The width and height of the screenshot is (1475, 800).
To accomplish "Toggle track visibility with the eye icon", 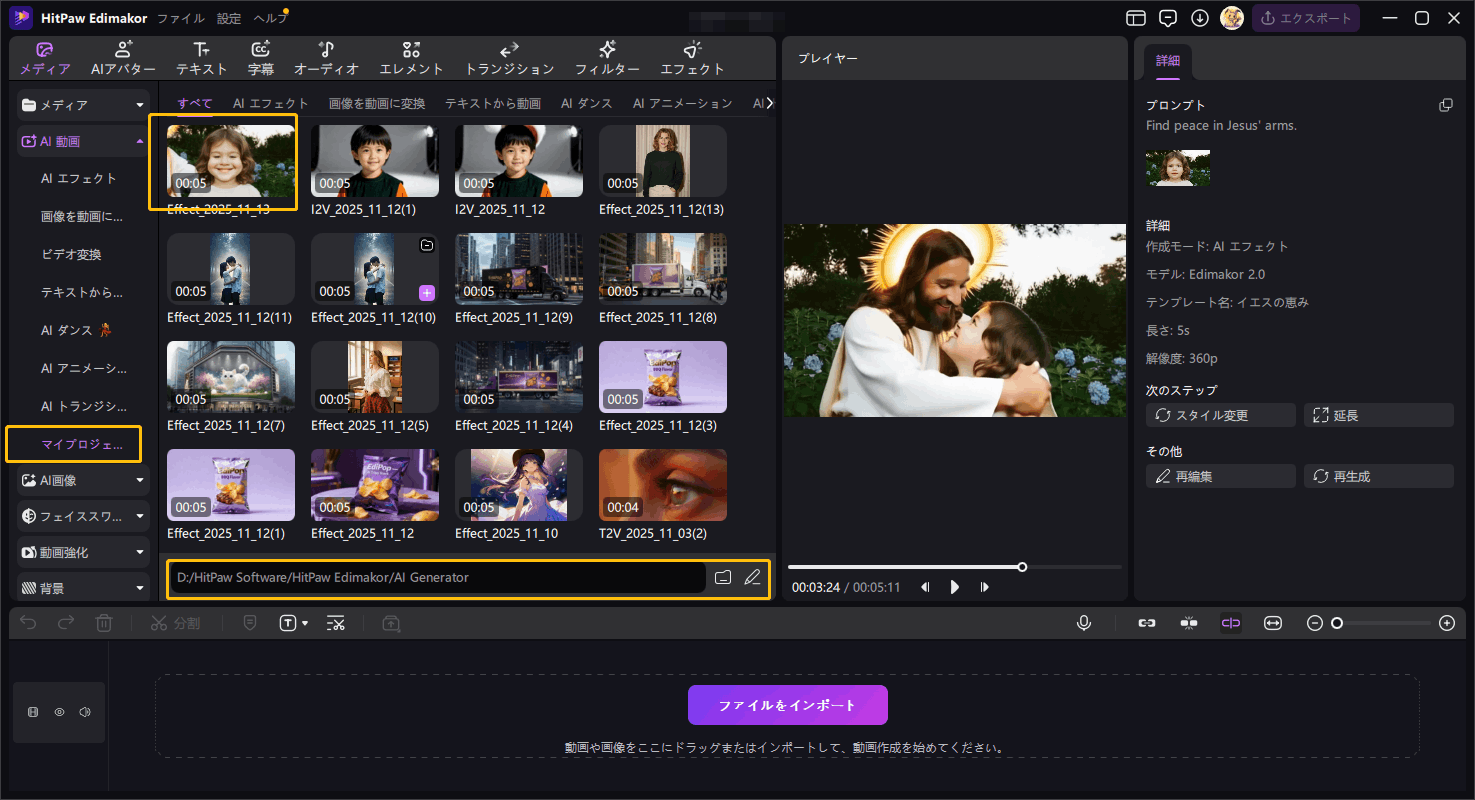I will point(59,711).
